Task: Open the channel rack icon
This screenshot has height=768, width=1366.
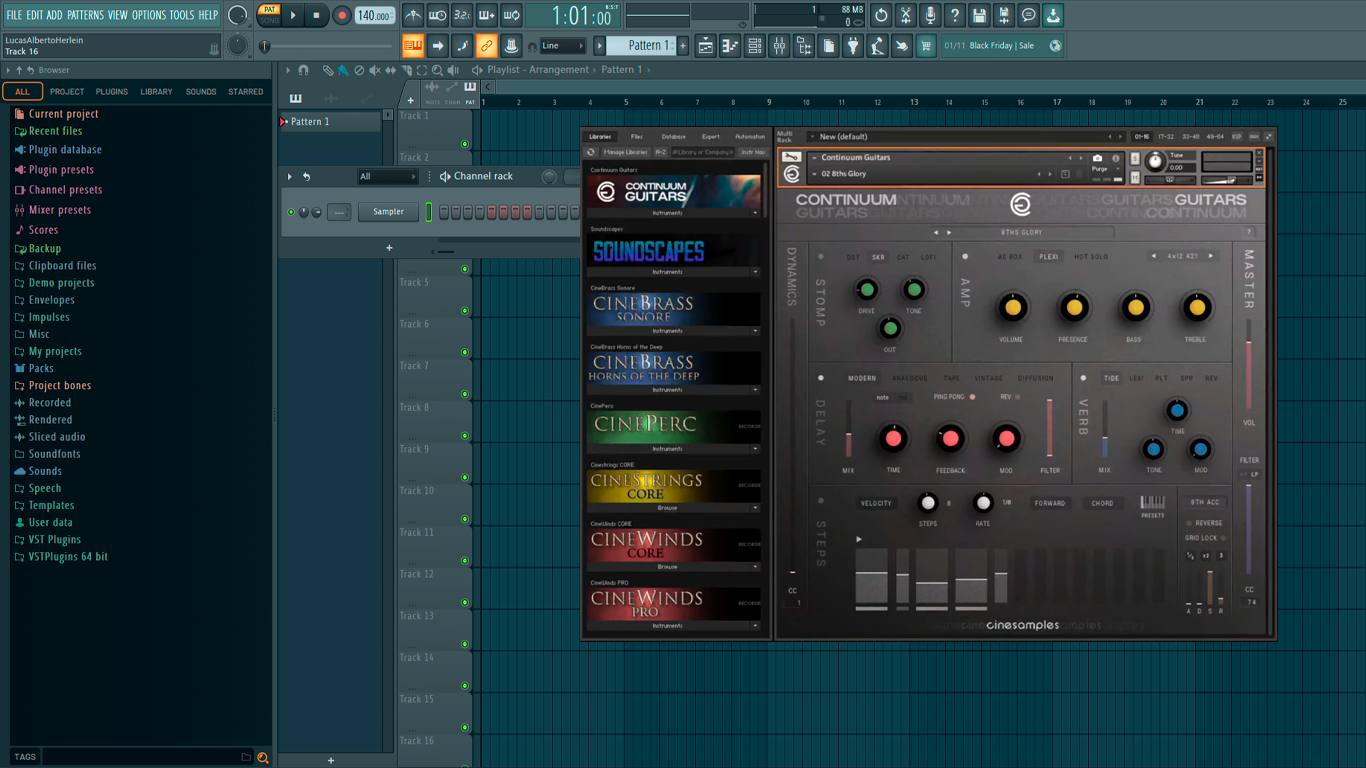Action: (755, 46)
